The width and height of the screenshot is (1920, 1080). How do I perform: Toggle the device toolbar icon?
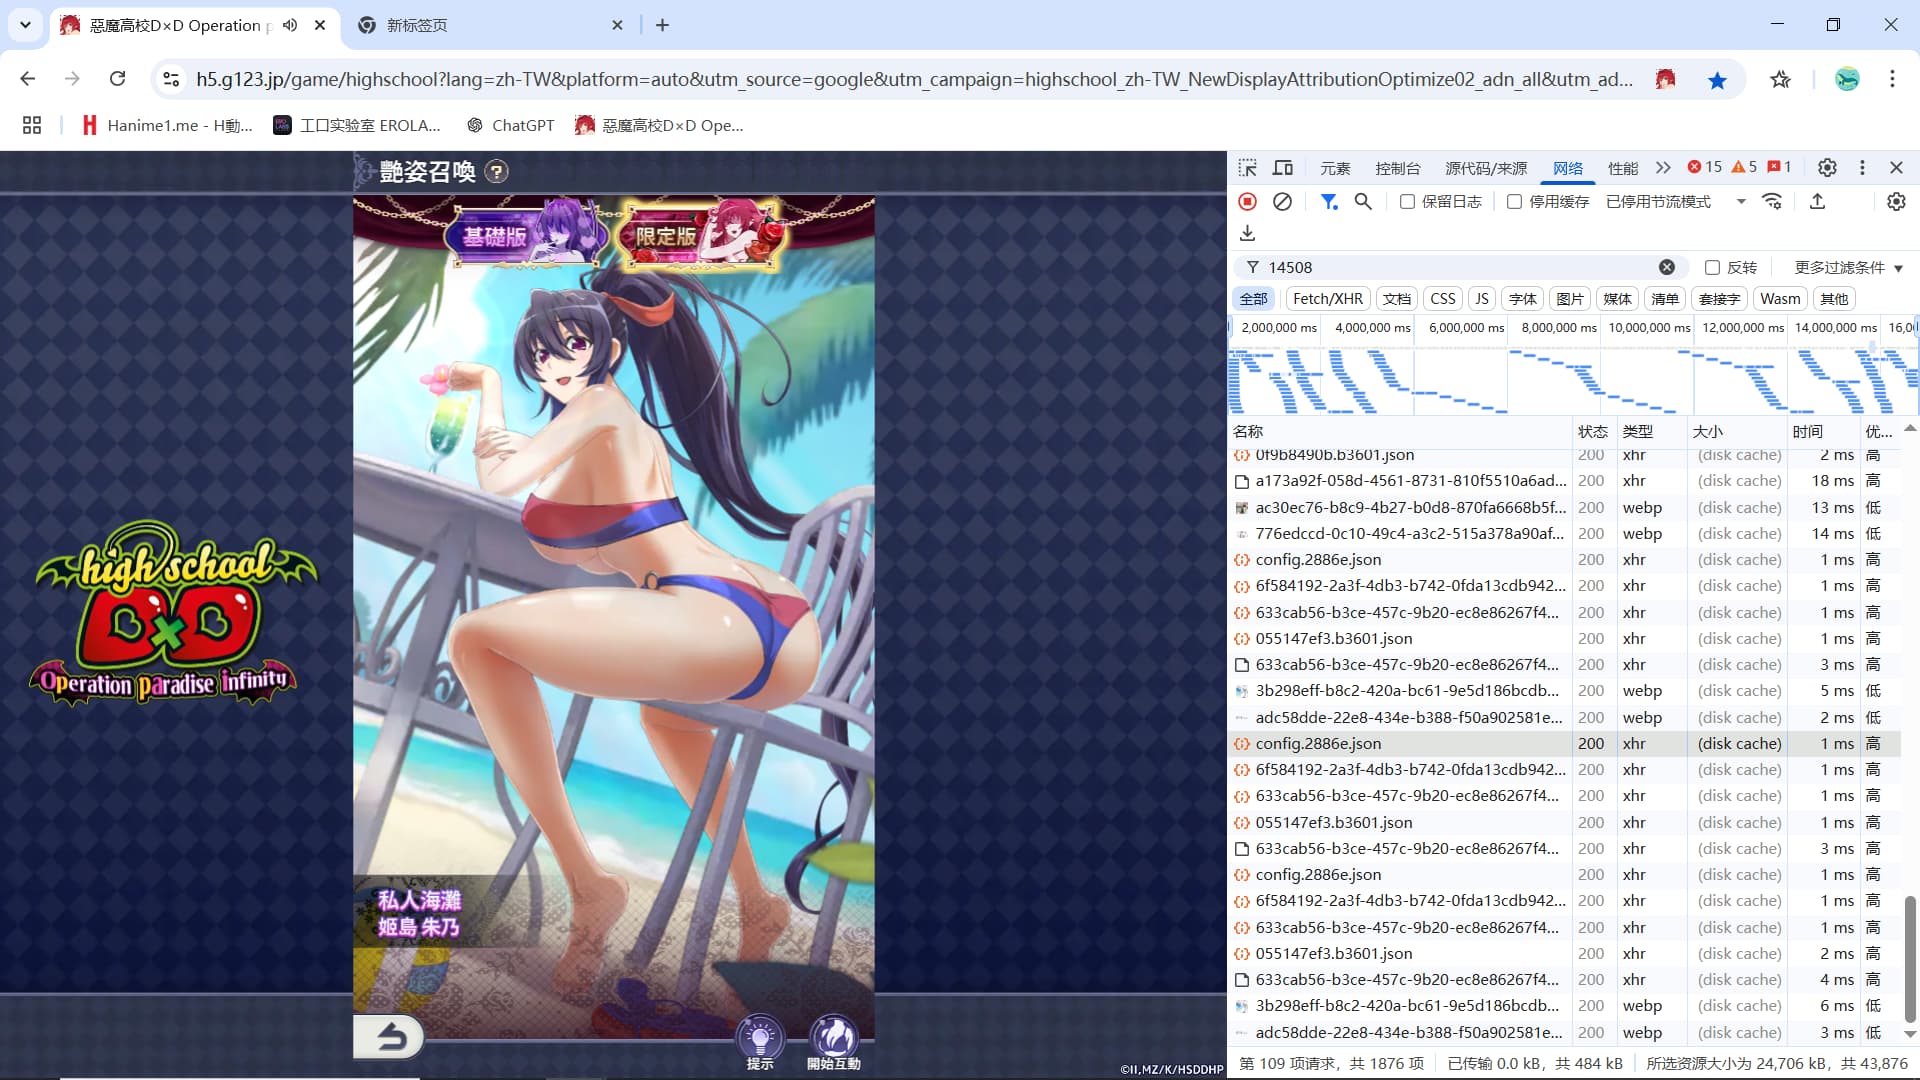(x=1282, y=168)
